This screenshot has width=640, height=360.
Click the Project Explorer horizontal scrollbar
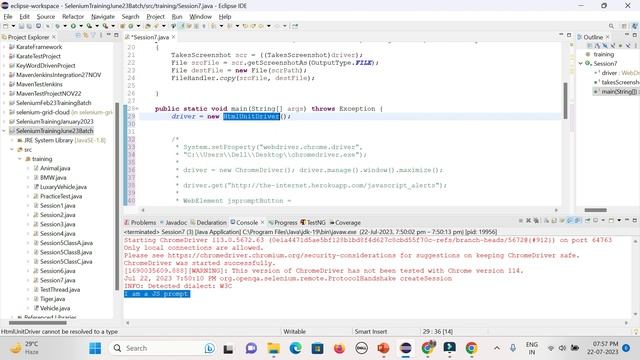coord(38,323)
